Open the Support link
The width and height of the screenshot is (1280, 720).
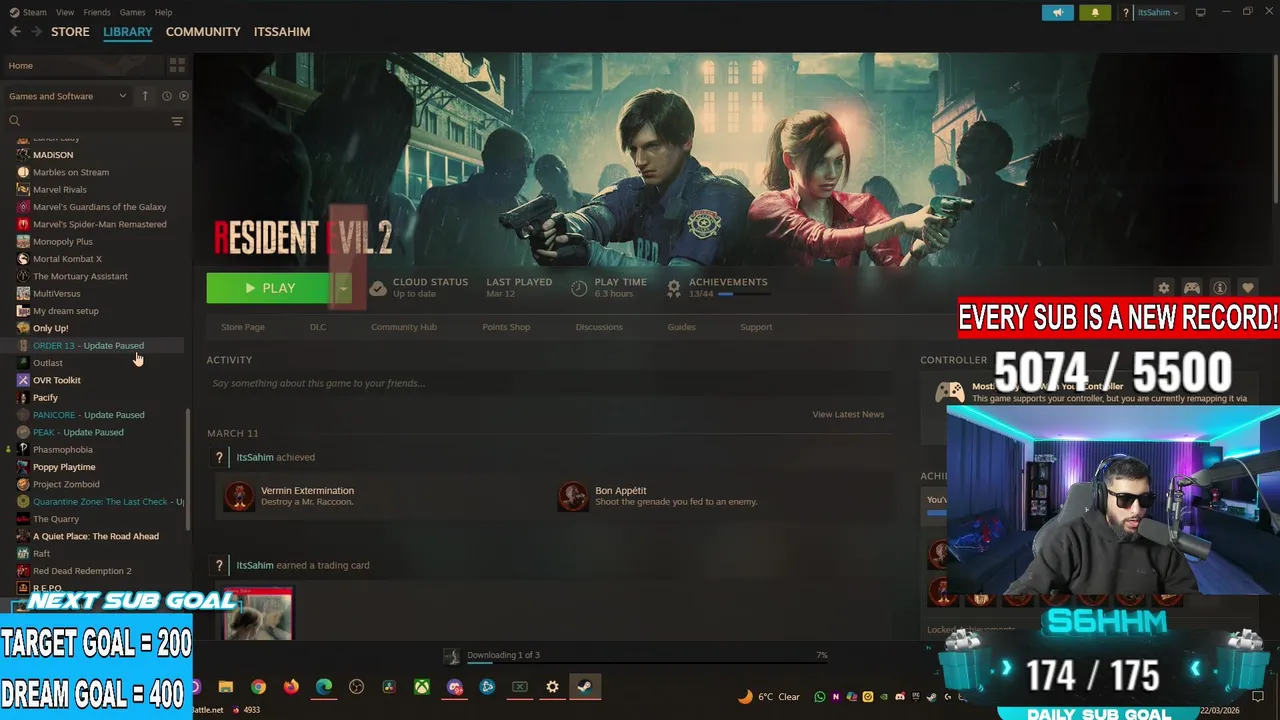[x=756, y=327]
